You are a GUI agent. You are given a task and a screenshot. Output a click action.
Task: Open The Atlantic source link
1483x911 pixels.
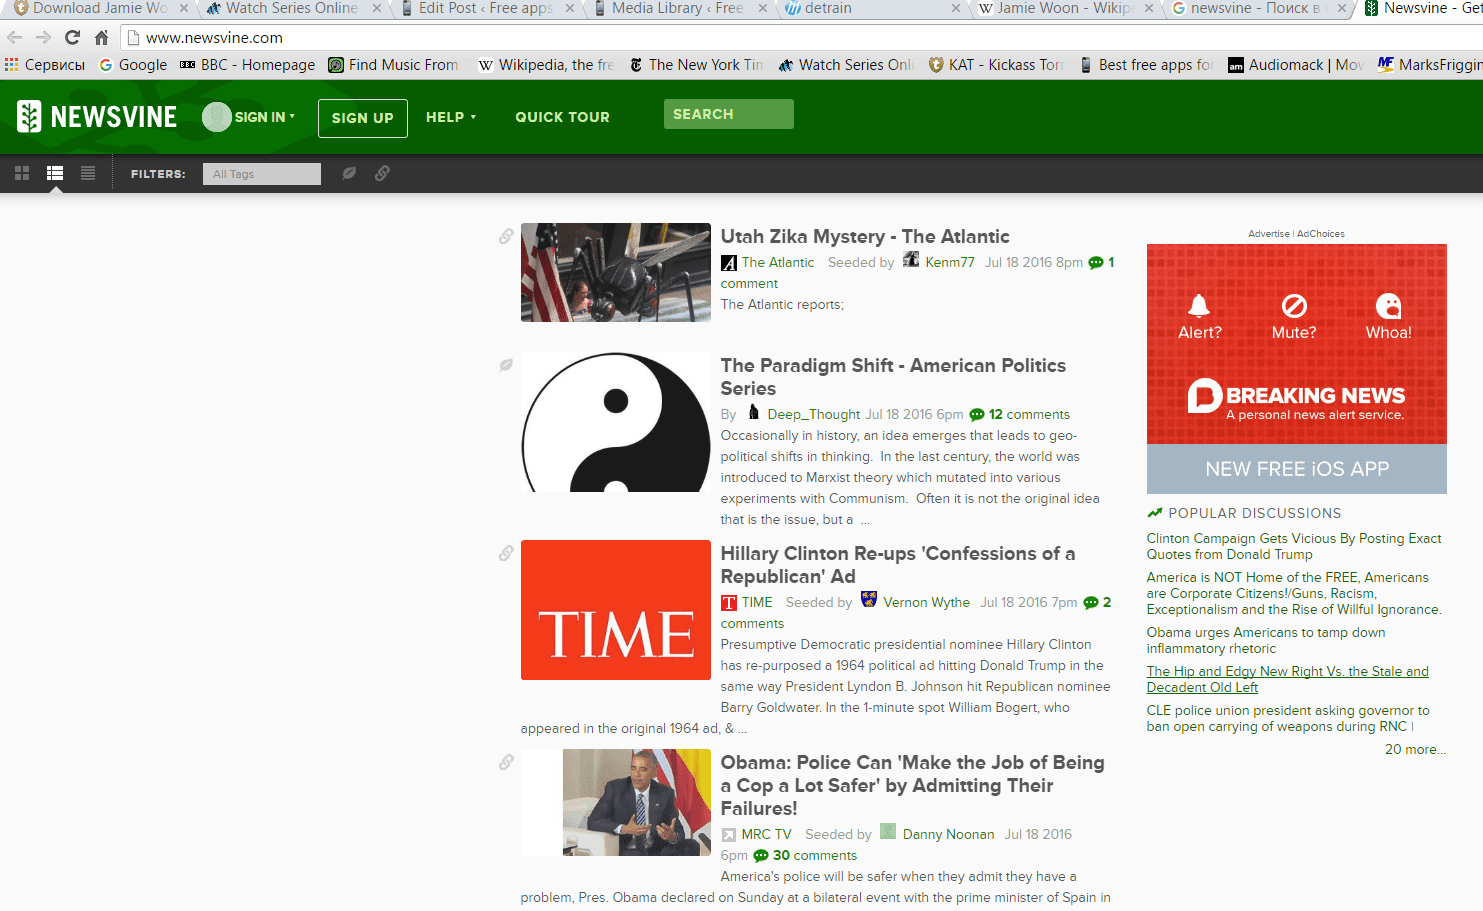tap(777, 262)
